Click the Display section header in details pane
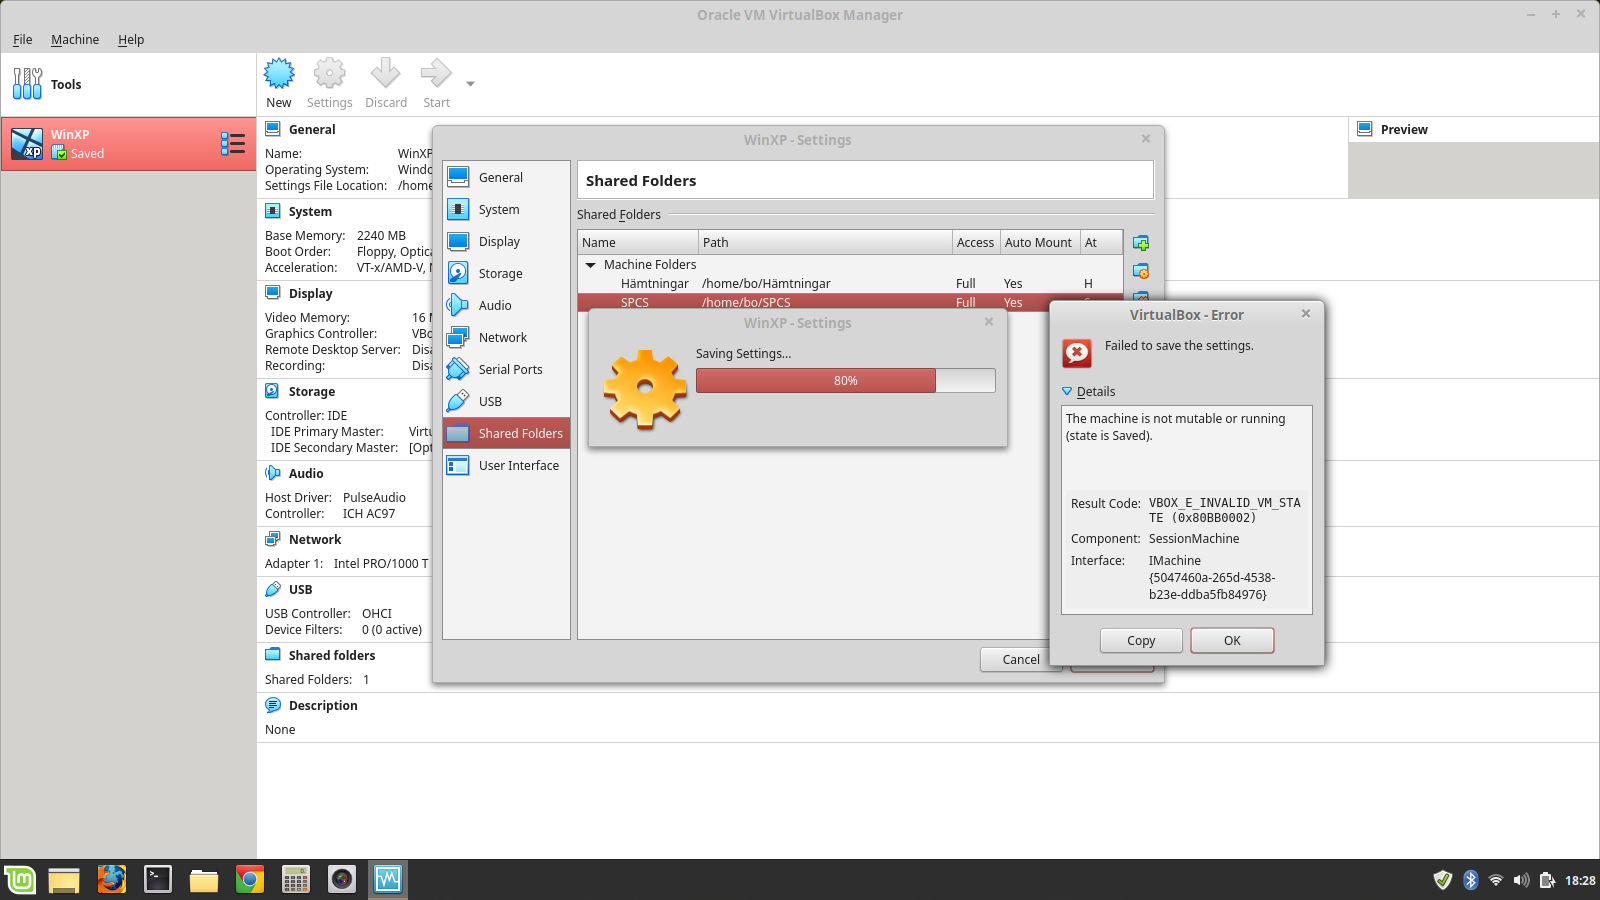 click(x=310, y=294)
